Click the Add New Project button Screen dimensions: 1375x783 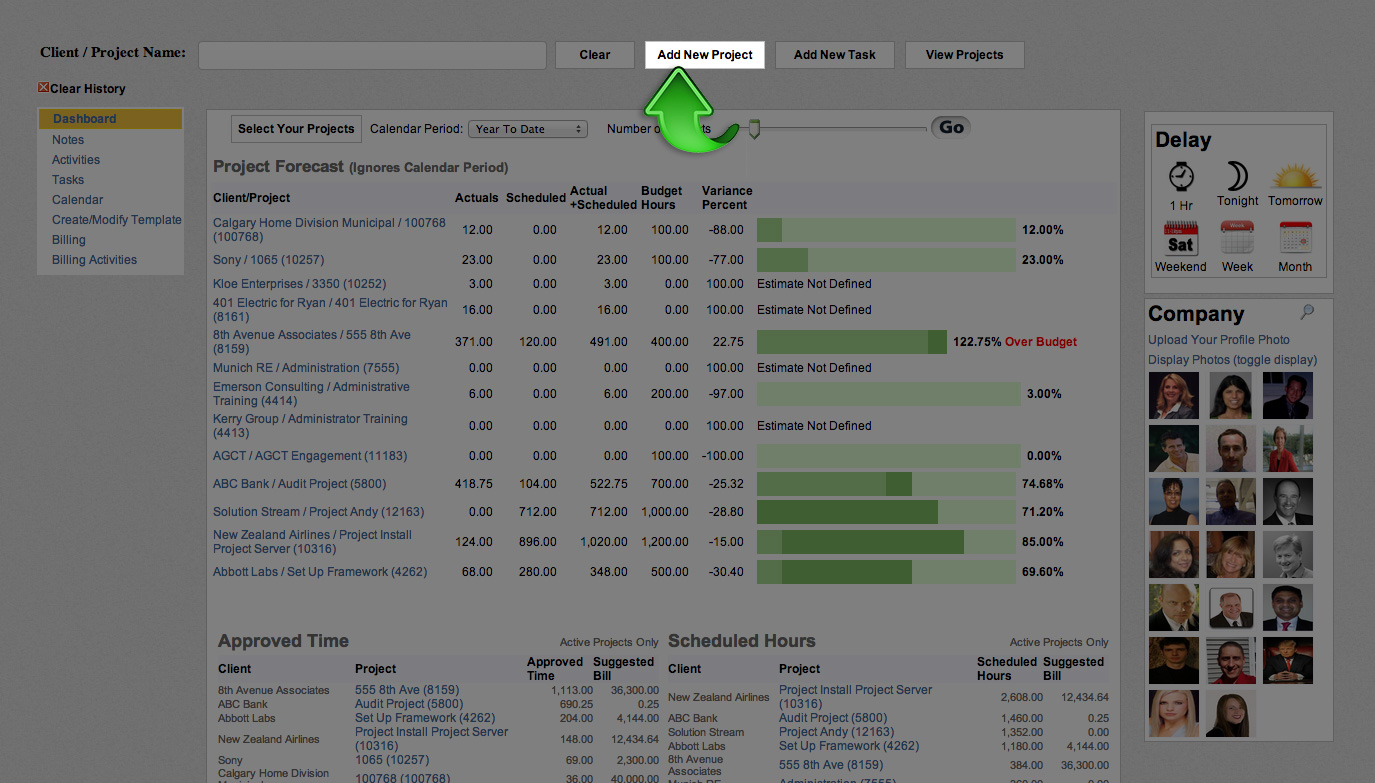point(705,55)
